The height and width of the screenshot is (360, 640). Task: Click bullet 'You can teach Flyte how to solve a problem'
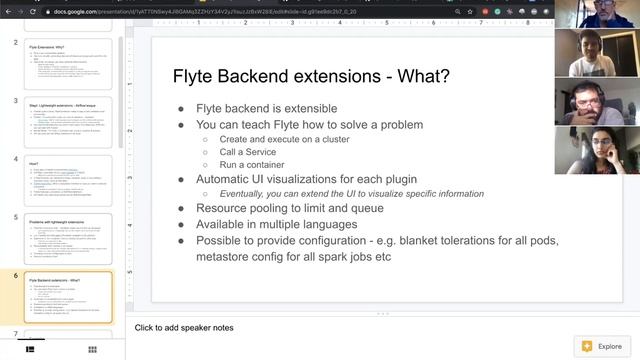309,124
